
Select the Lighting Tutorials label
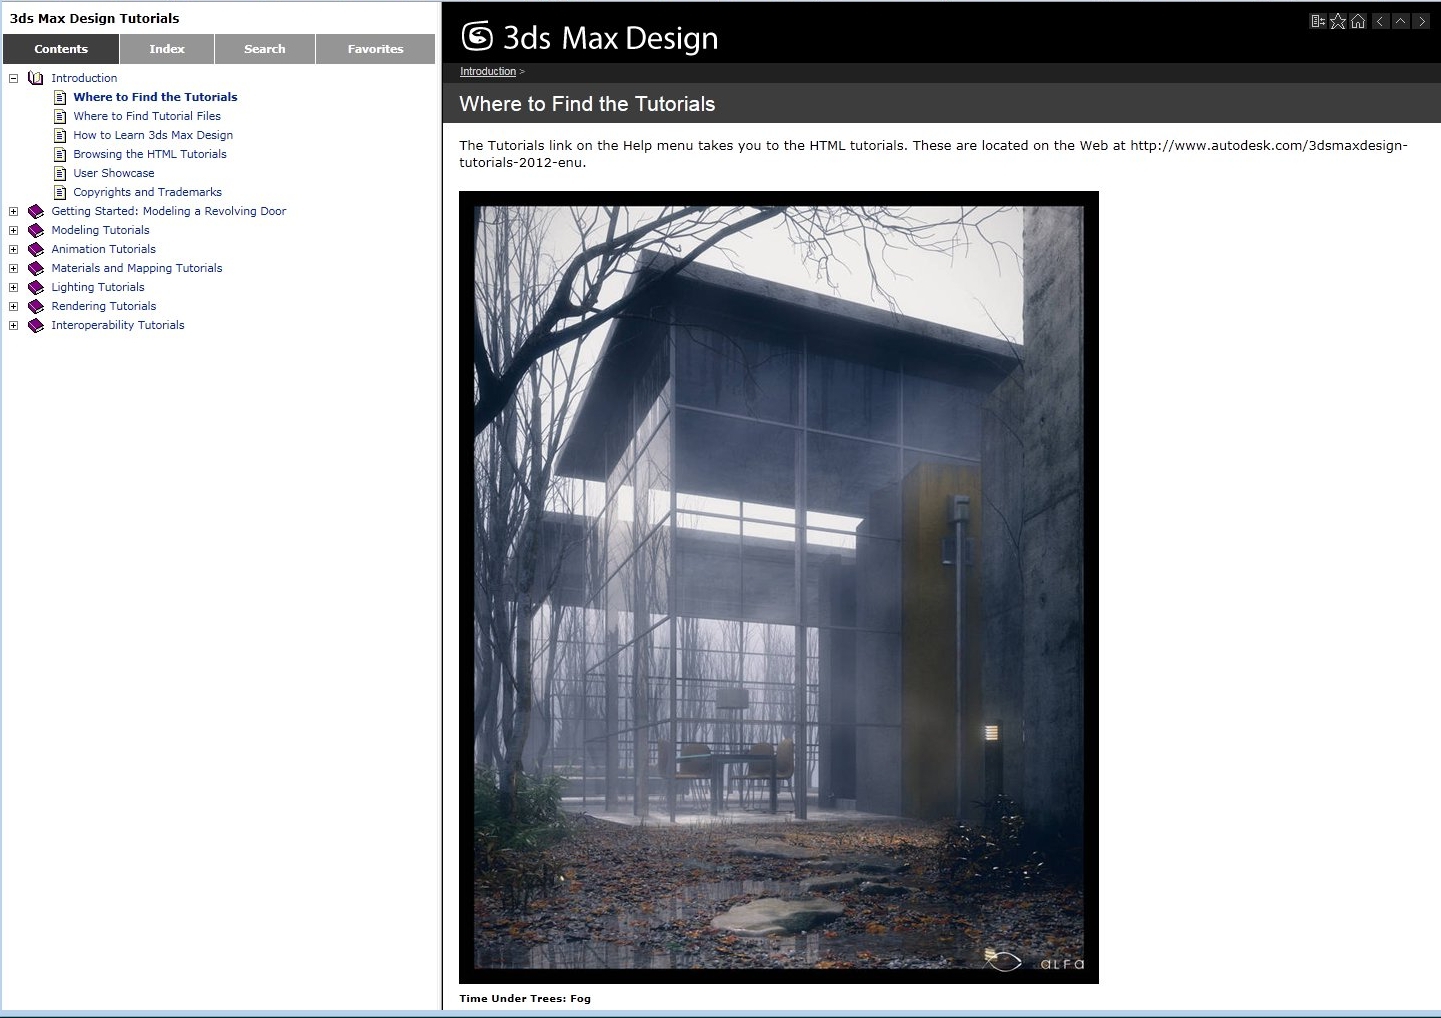[98, 287]
